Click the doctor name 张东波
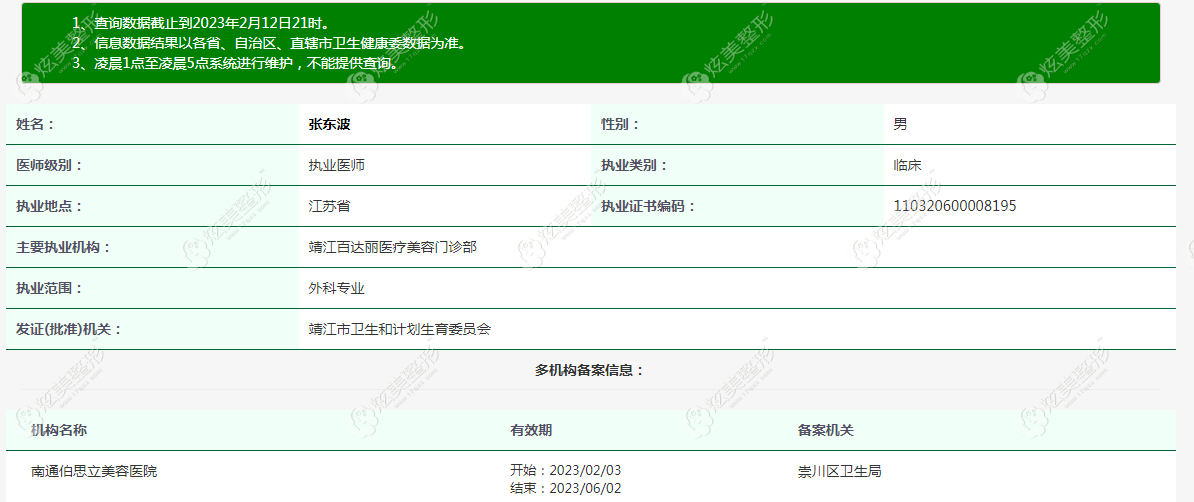This screenshot has height=502, width=1194. (329, 124)
